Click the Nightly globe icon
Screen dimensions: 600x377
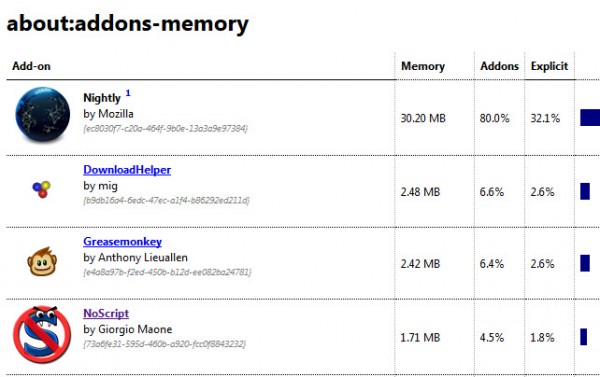tap(42, 114)
